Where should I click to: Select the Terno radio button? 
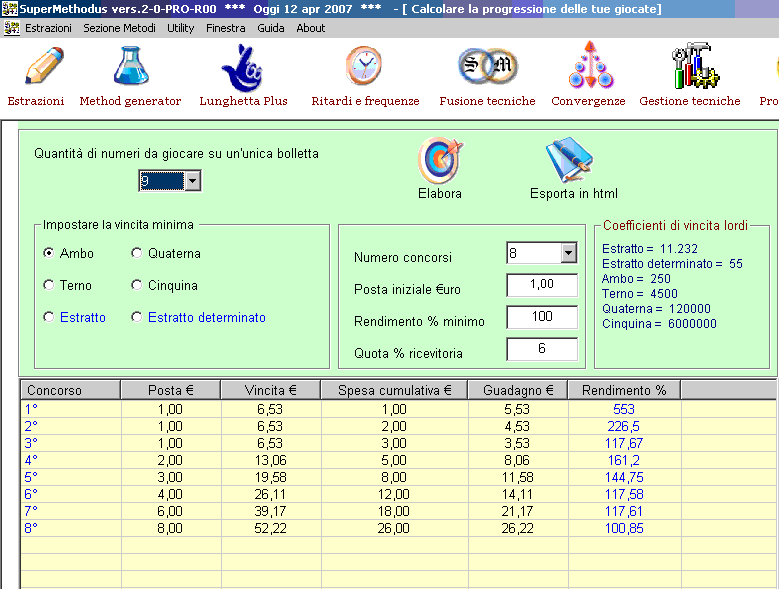coord(48,285)
